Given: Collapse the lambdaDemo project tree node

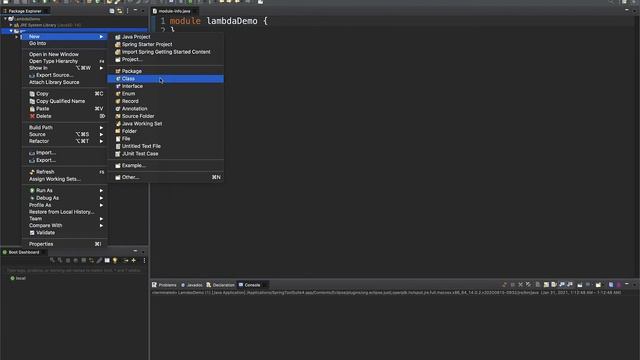Looking at the screenshot, I should click(x=5, y=19).
